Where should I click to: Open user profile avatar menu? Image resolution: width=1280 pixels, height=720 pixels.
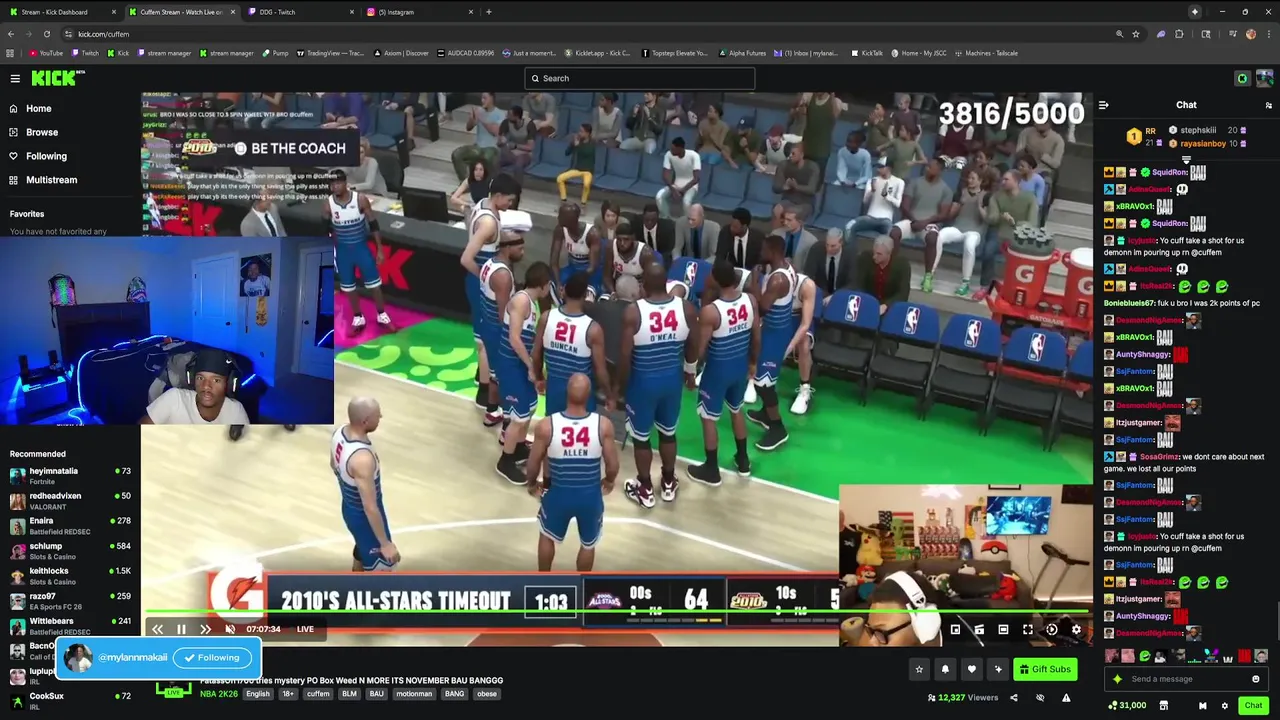(1264, 78)
